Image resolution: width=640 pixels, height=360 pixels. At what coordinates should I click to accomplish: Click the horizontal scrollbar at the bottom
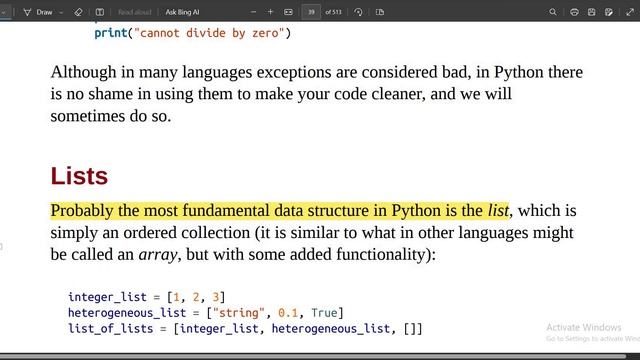click(x=313, y=356)
